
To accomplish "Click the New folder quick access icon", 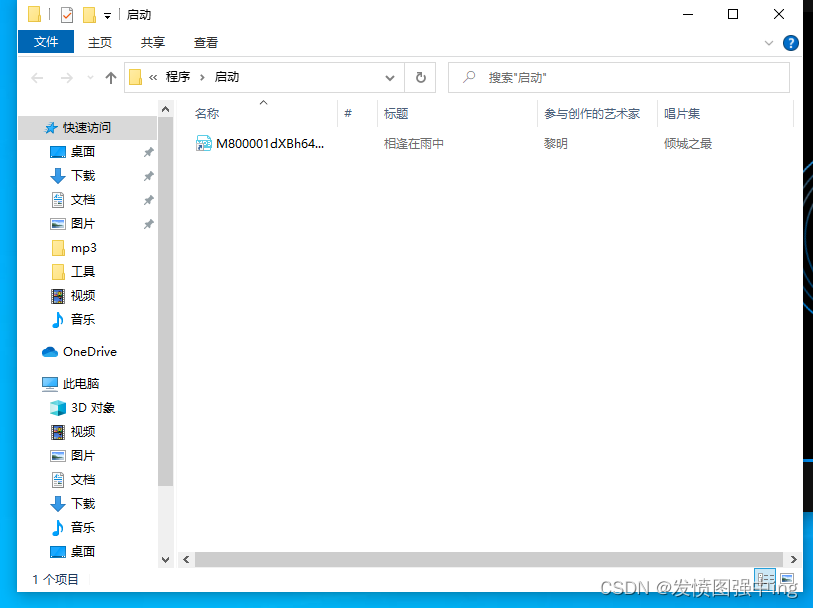I will tap(89, 15).
